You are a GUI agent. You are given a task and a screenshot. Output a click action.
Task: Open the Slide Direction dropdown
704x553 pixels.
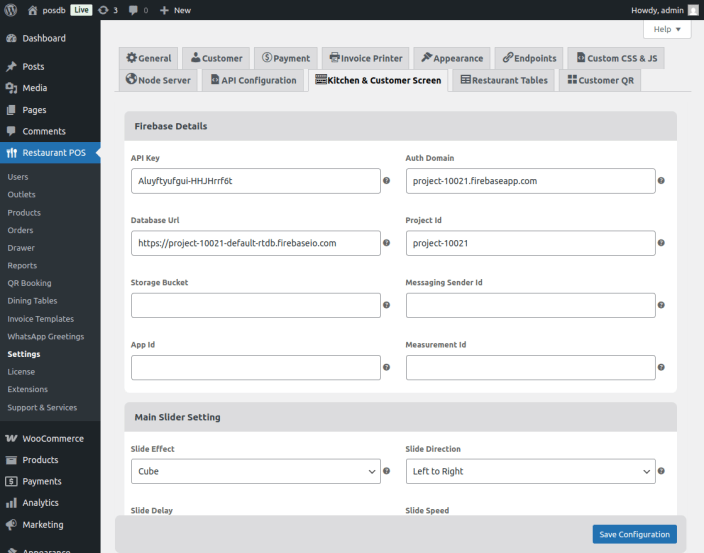pos(530,471)
